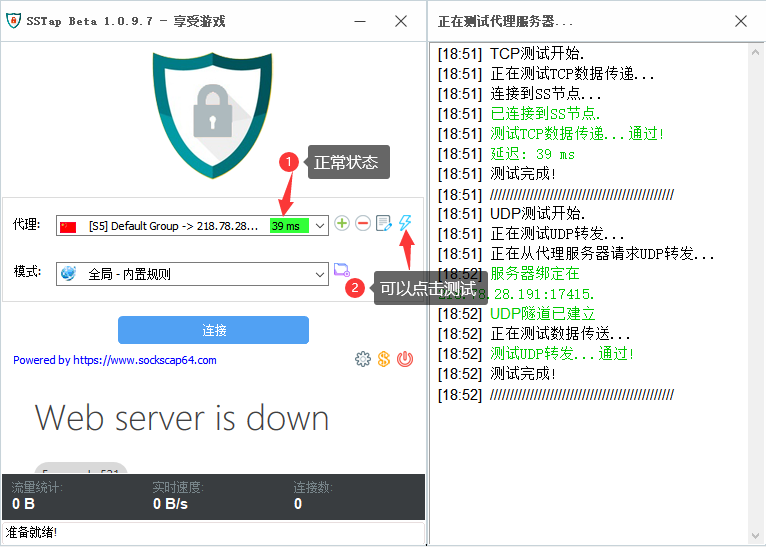Click the lightning bolt proxy test icon

[x=405, y=223]
